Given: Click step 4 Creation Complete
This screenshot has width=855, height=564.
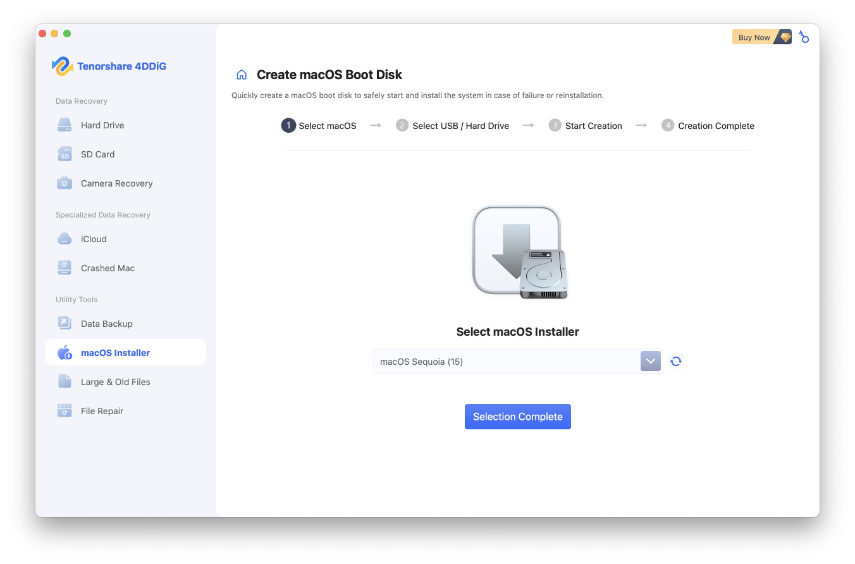Looking at the screenshot, I should tap(708, 126).
